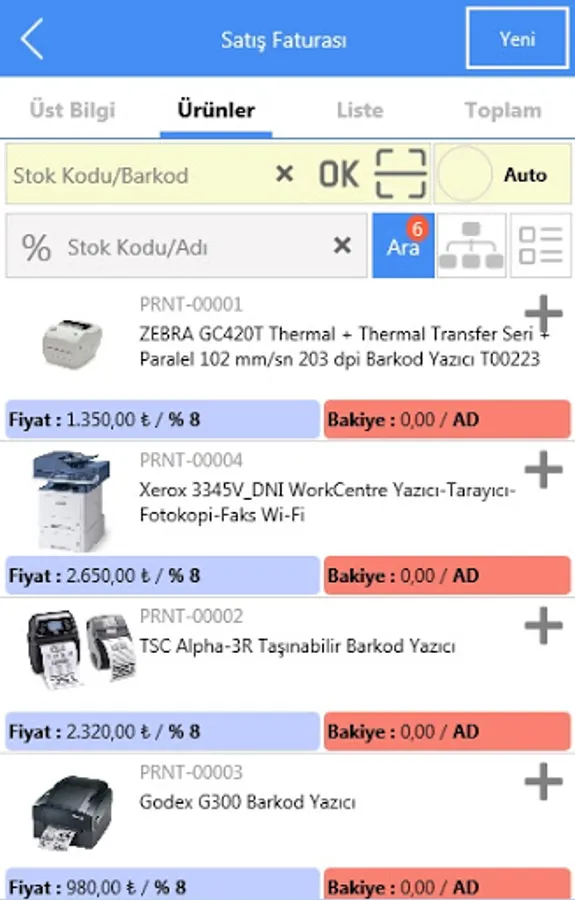The height and width of the screenshot is (900, 575).
Task: Focus the Stok Kodu/Barkod input field
Action: click(x=138, y=174)
